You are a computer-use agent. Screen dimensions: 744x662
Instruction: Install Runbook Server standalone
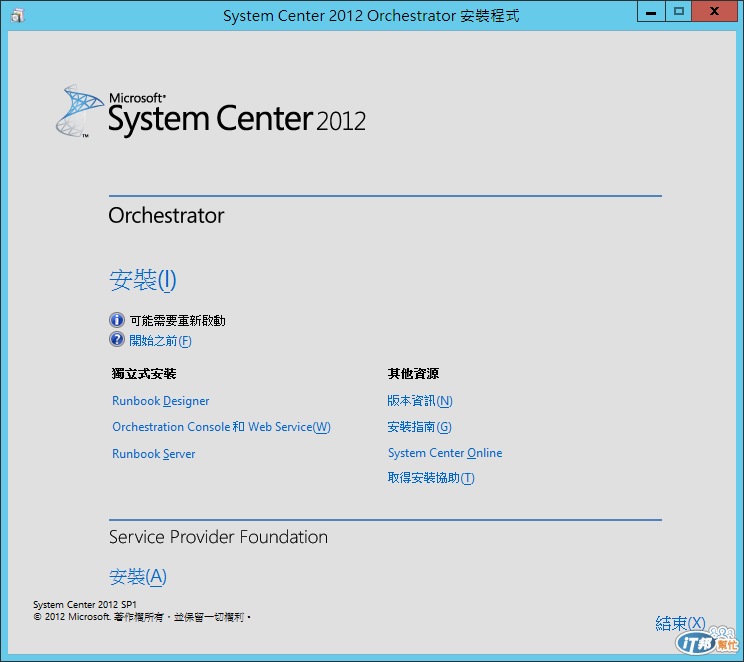pyautogui.click(x=153, y=454)
